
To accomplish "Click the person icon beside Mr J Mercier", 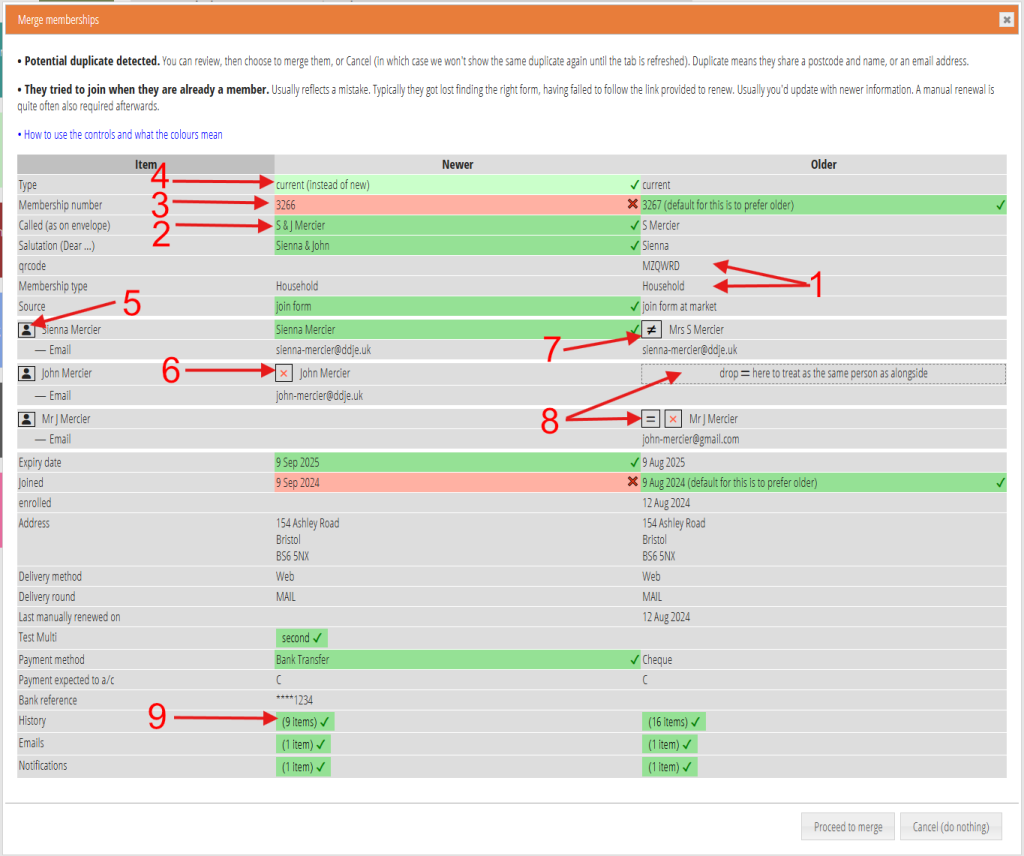I will pos(27,419).
